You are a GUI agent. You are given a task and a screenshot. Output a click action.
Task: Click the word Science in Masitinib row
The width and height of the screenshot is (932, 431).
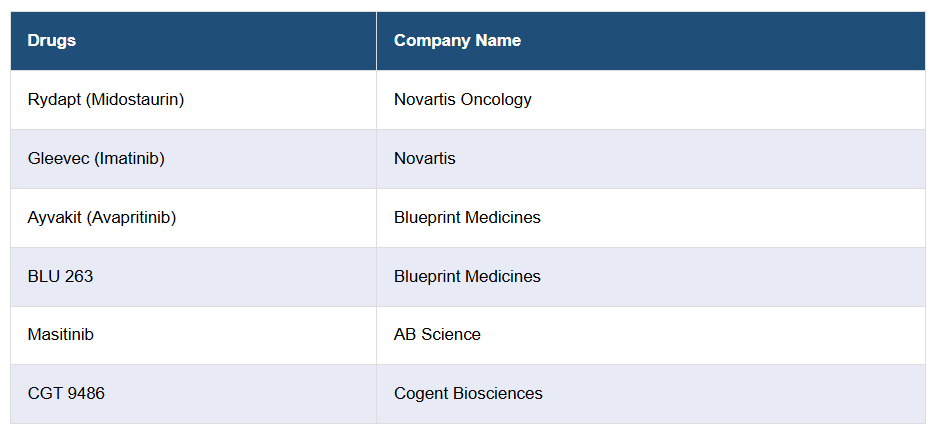(451, 335)
